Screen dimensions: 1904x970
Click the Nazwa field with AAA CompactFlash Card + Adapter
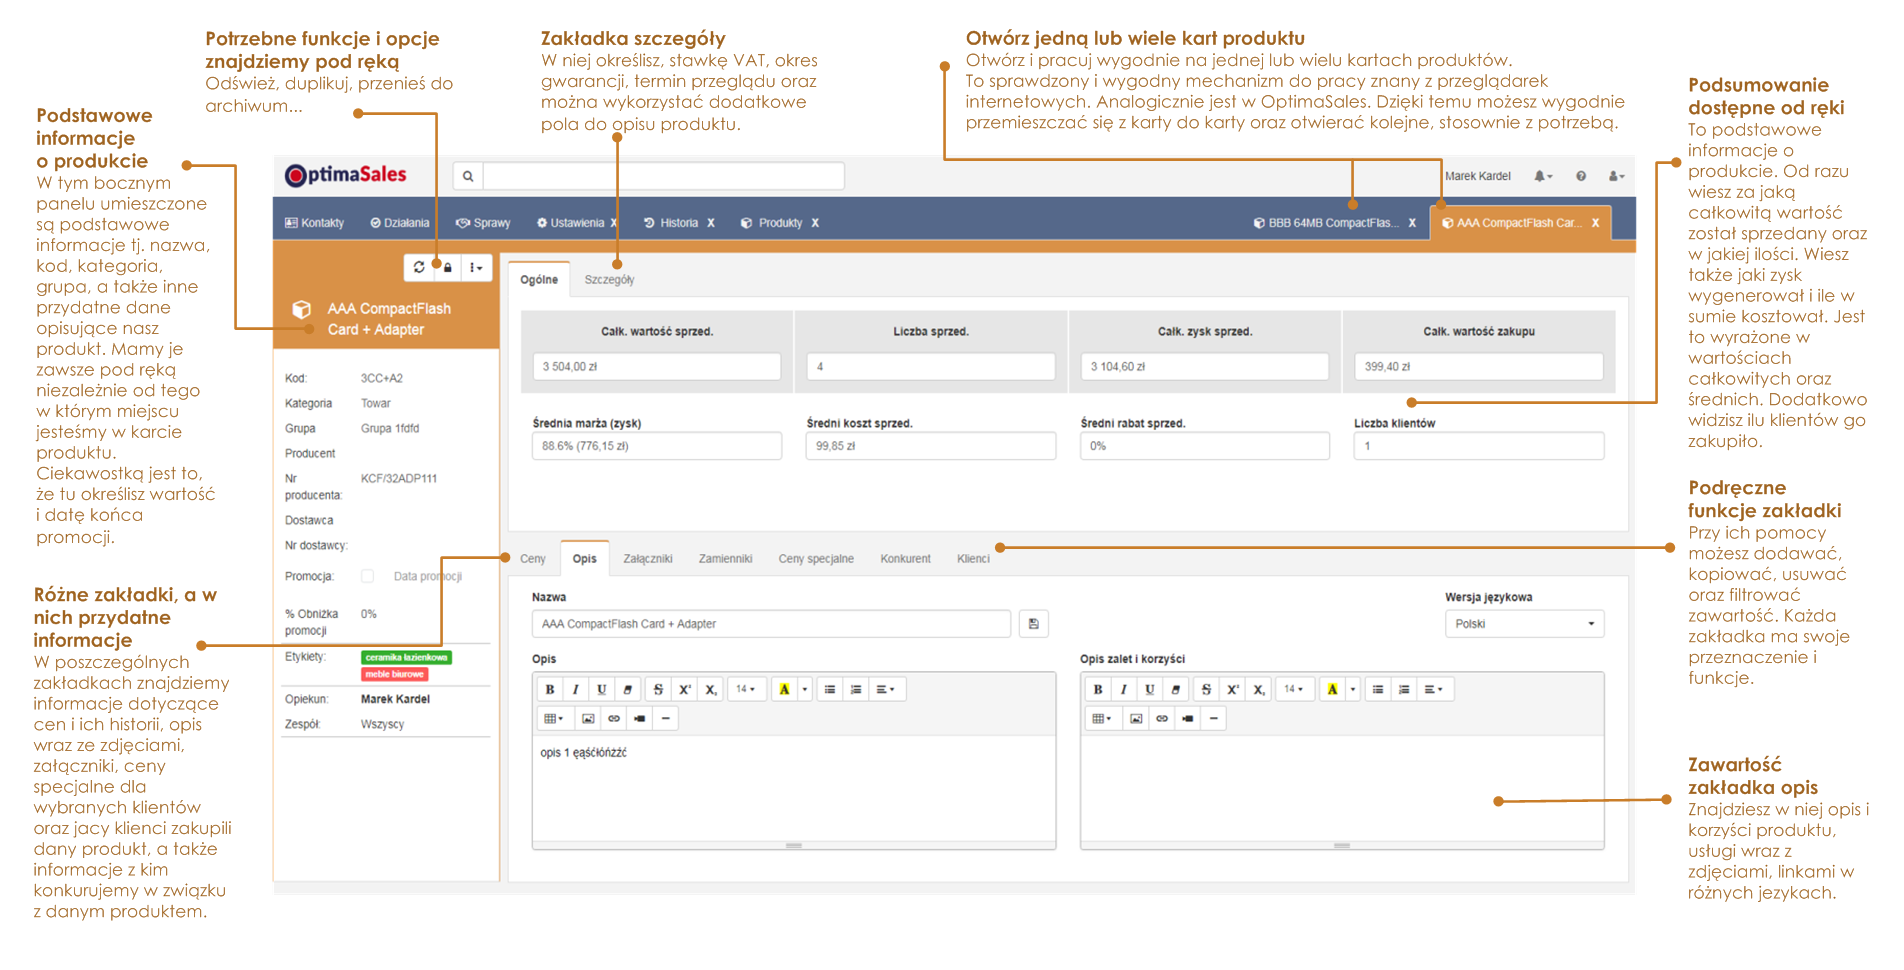click(771, 624)
